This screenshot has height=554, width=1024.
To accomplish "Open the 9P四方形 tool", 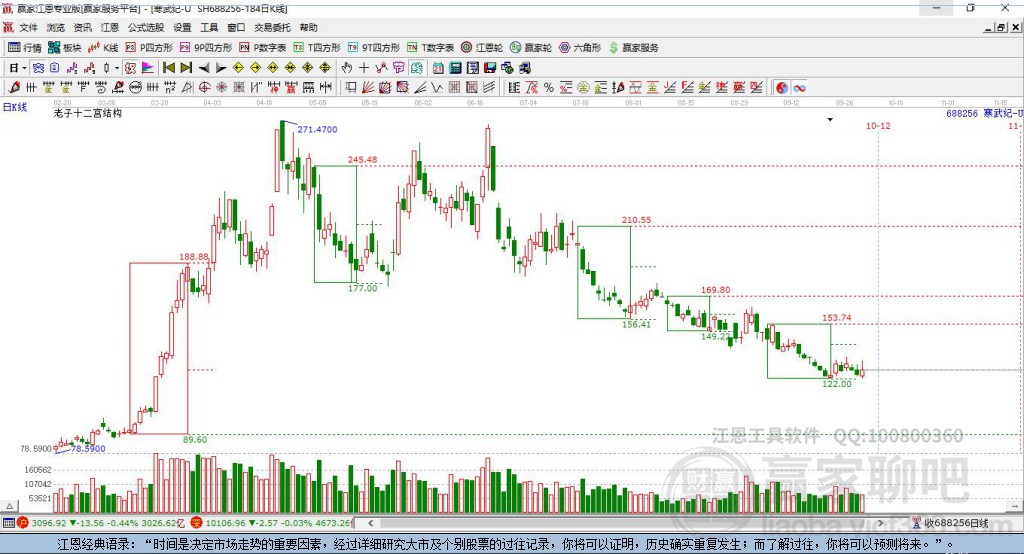I will pyautogui.click(x=206, y=48).
